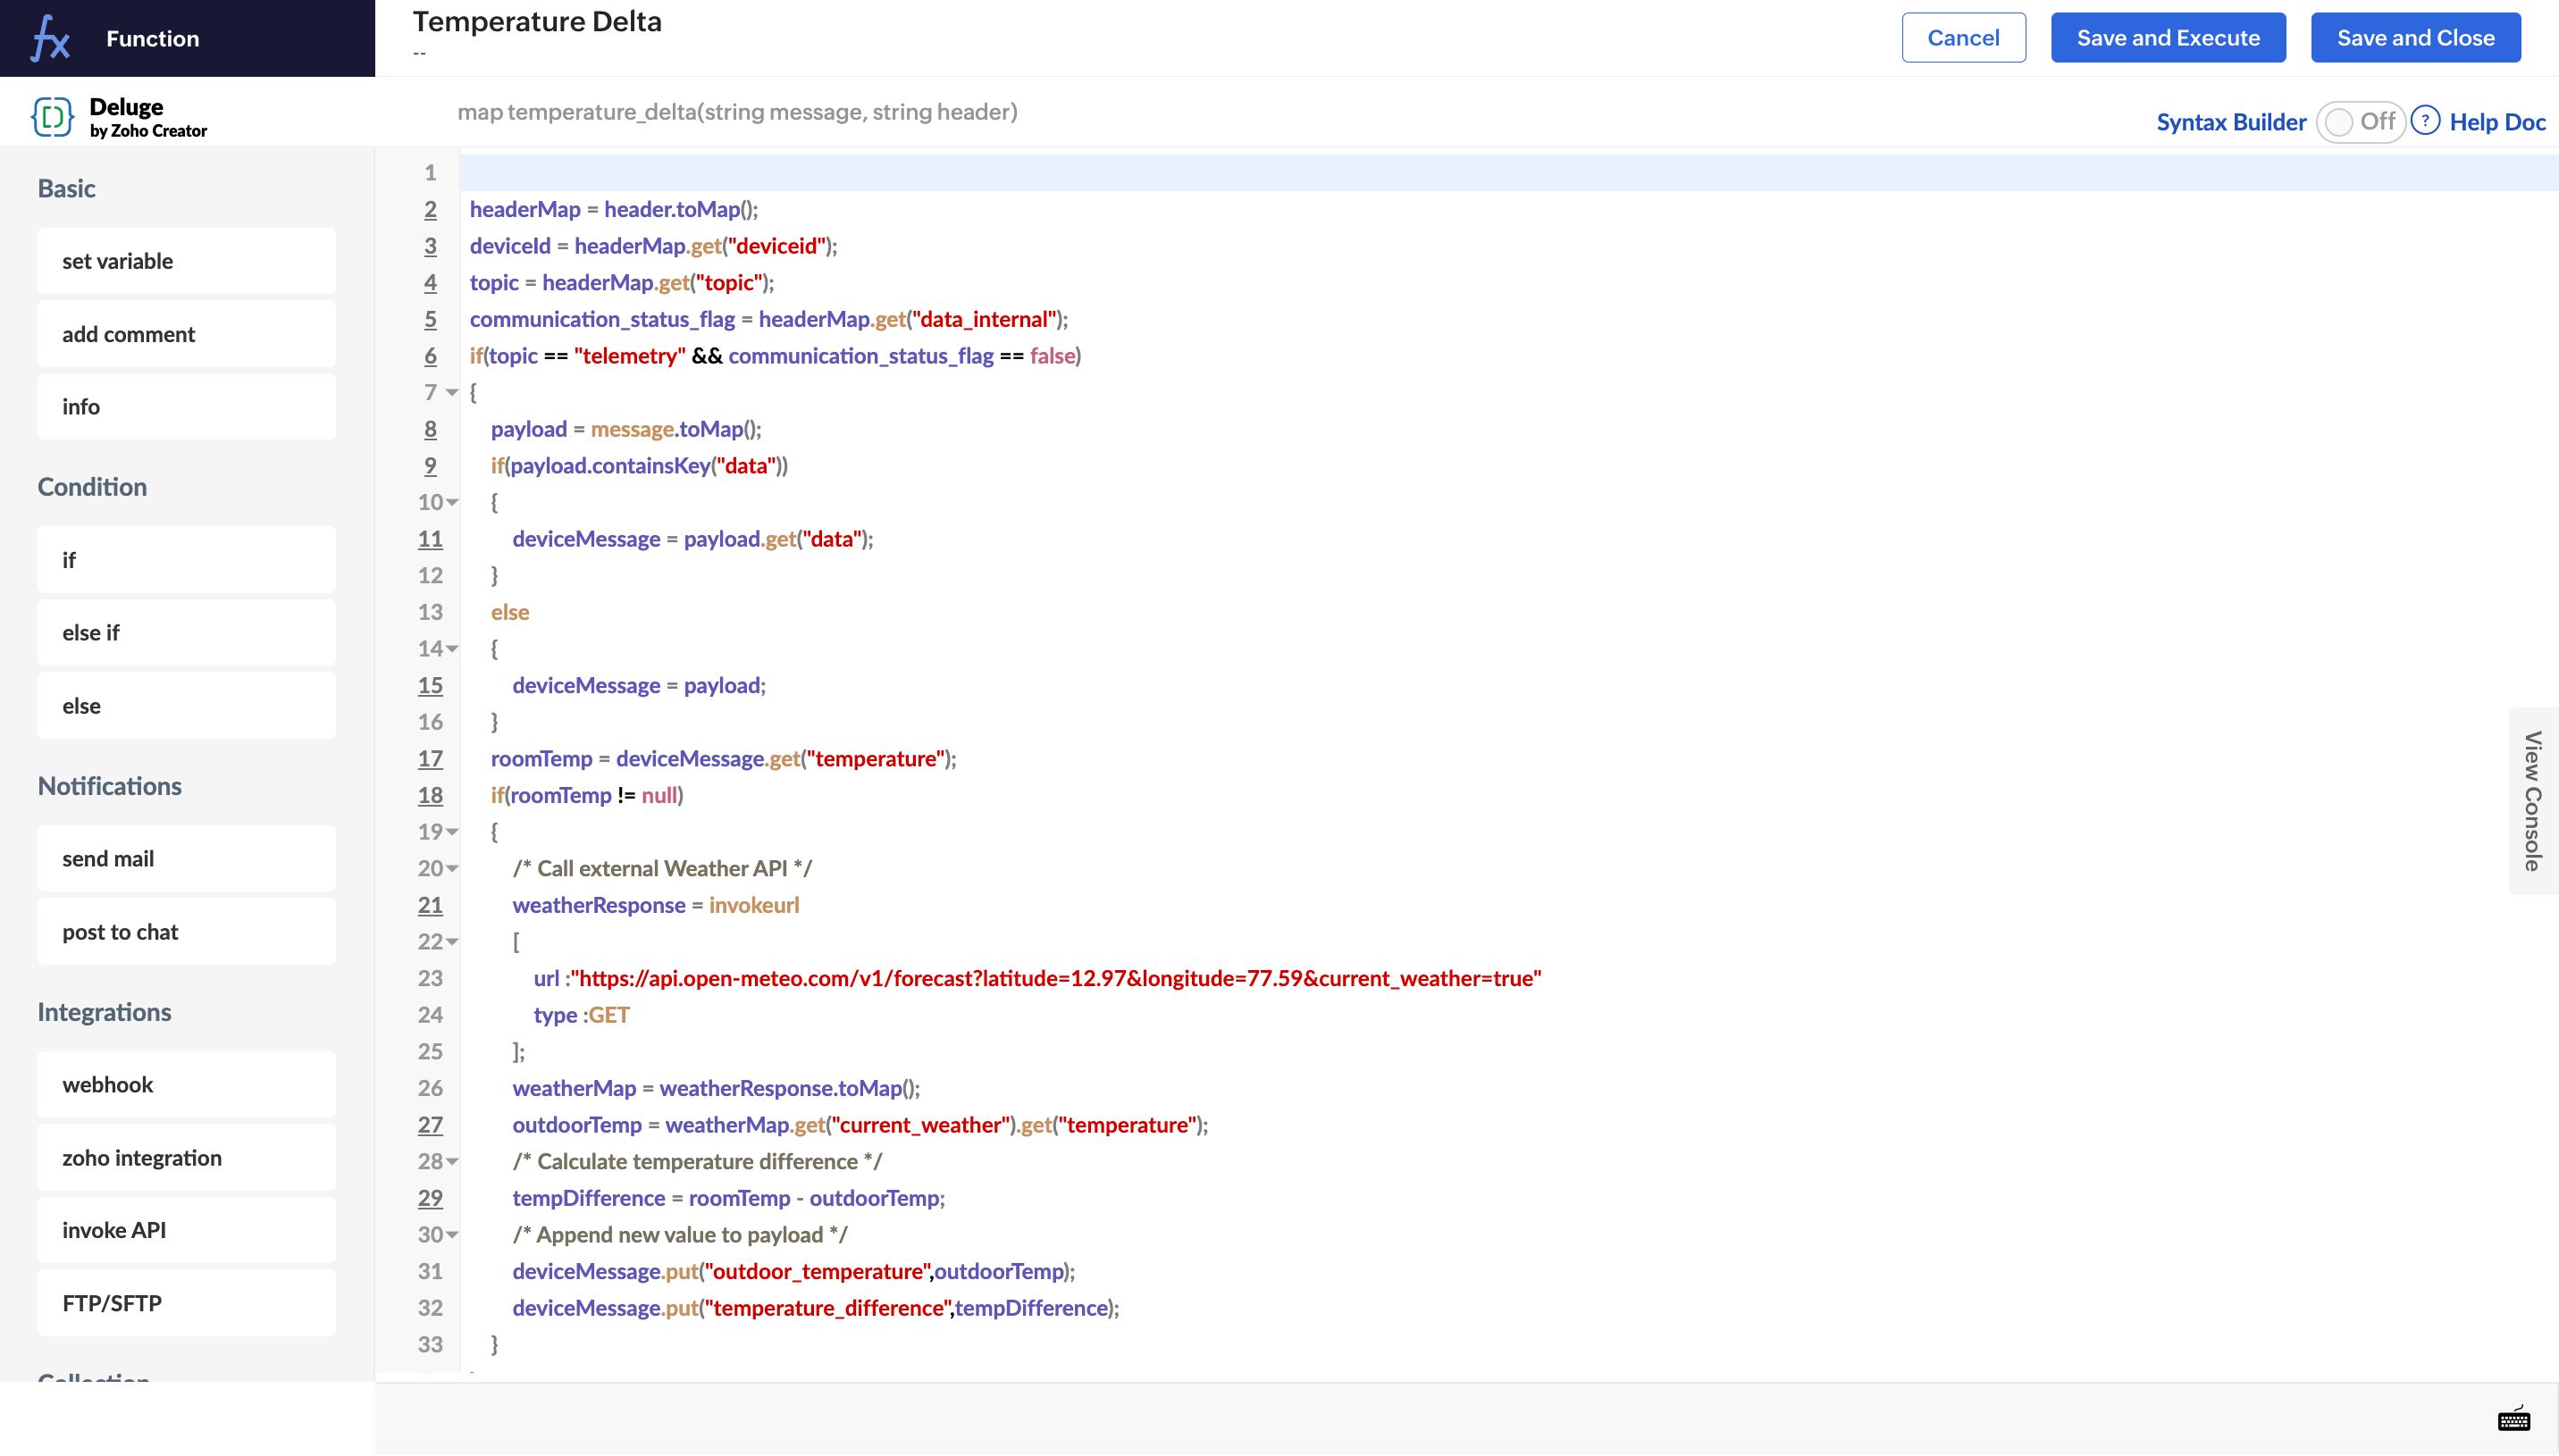Collapse the code block at line 7
This screenshot has width=2559, height=1456.
tap(453, 393)
